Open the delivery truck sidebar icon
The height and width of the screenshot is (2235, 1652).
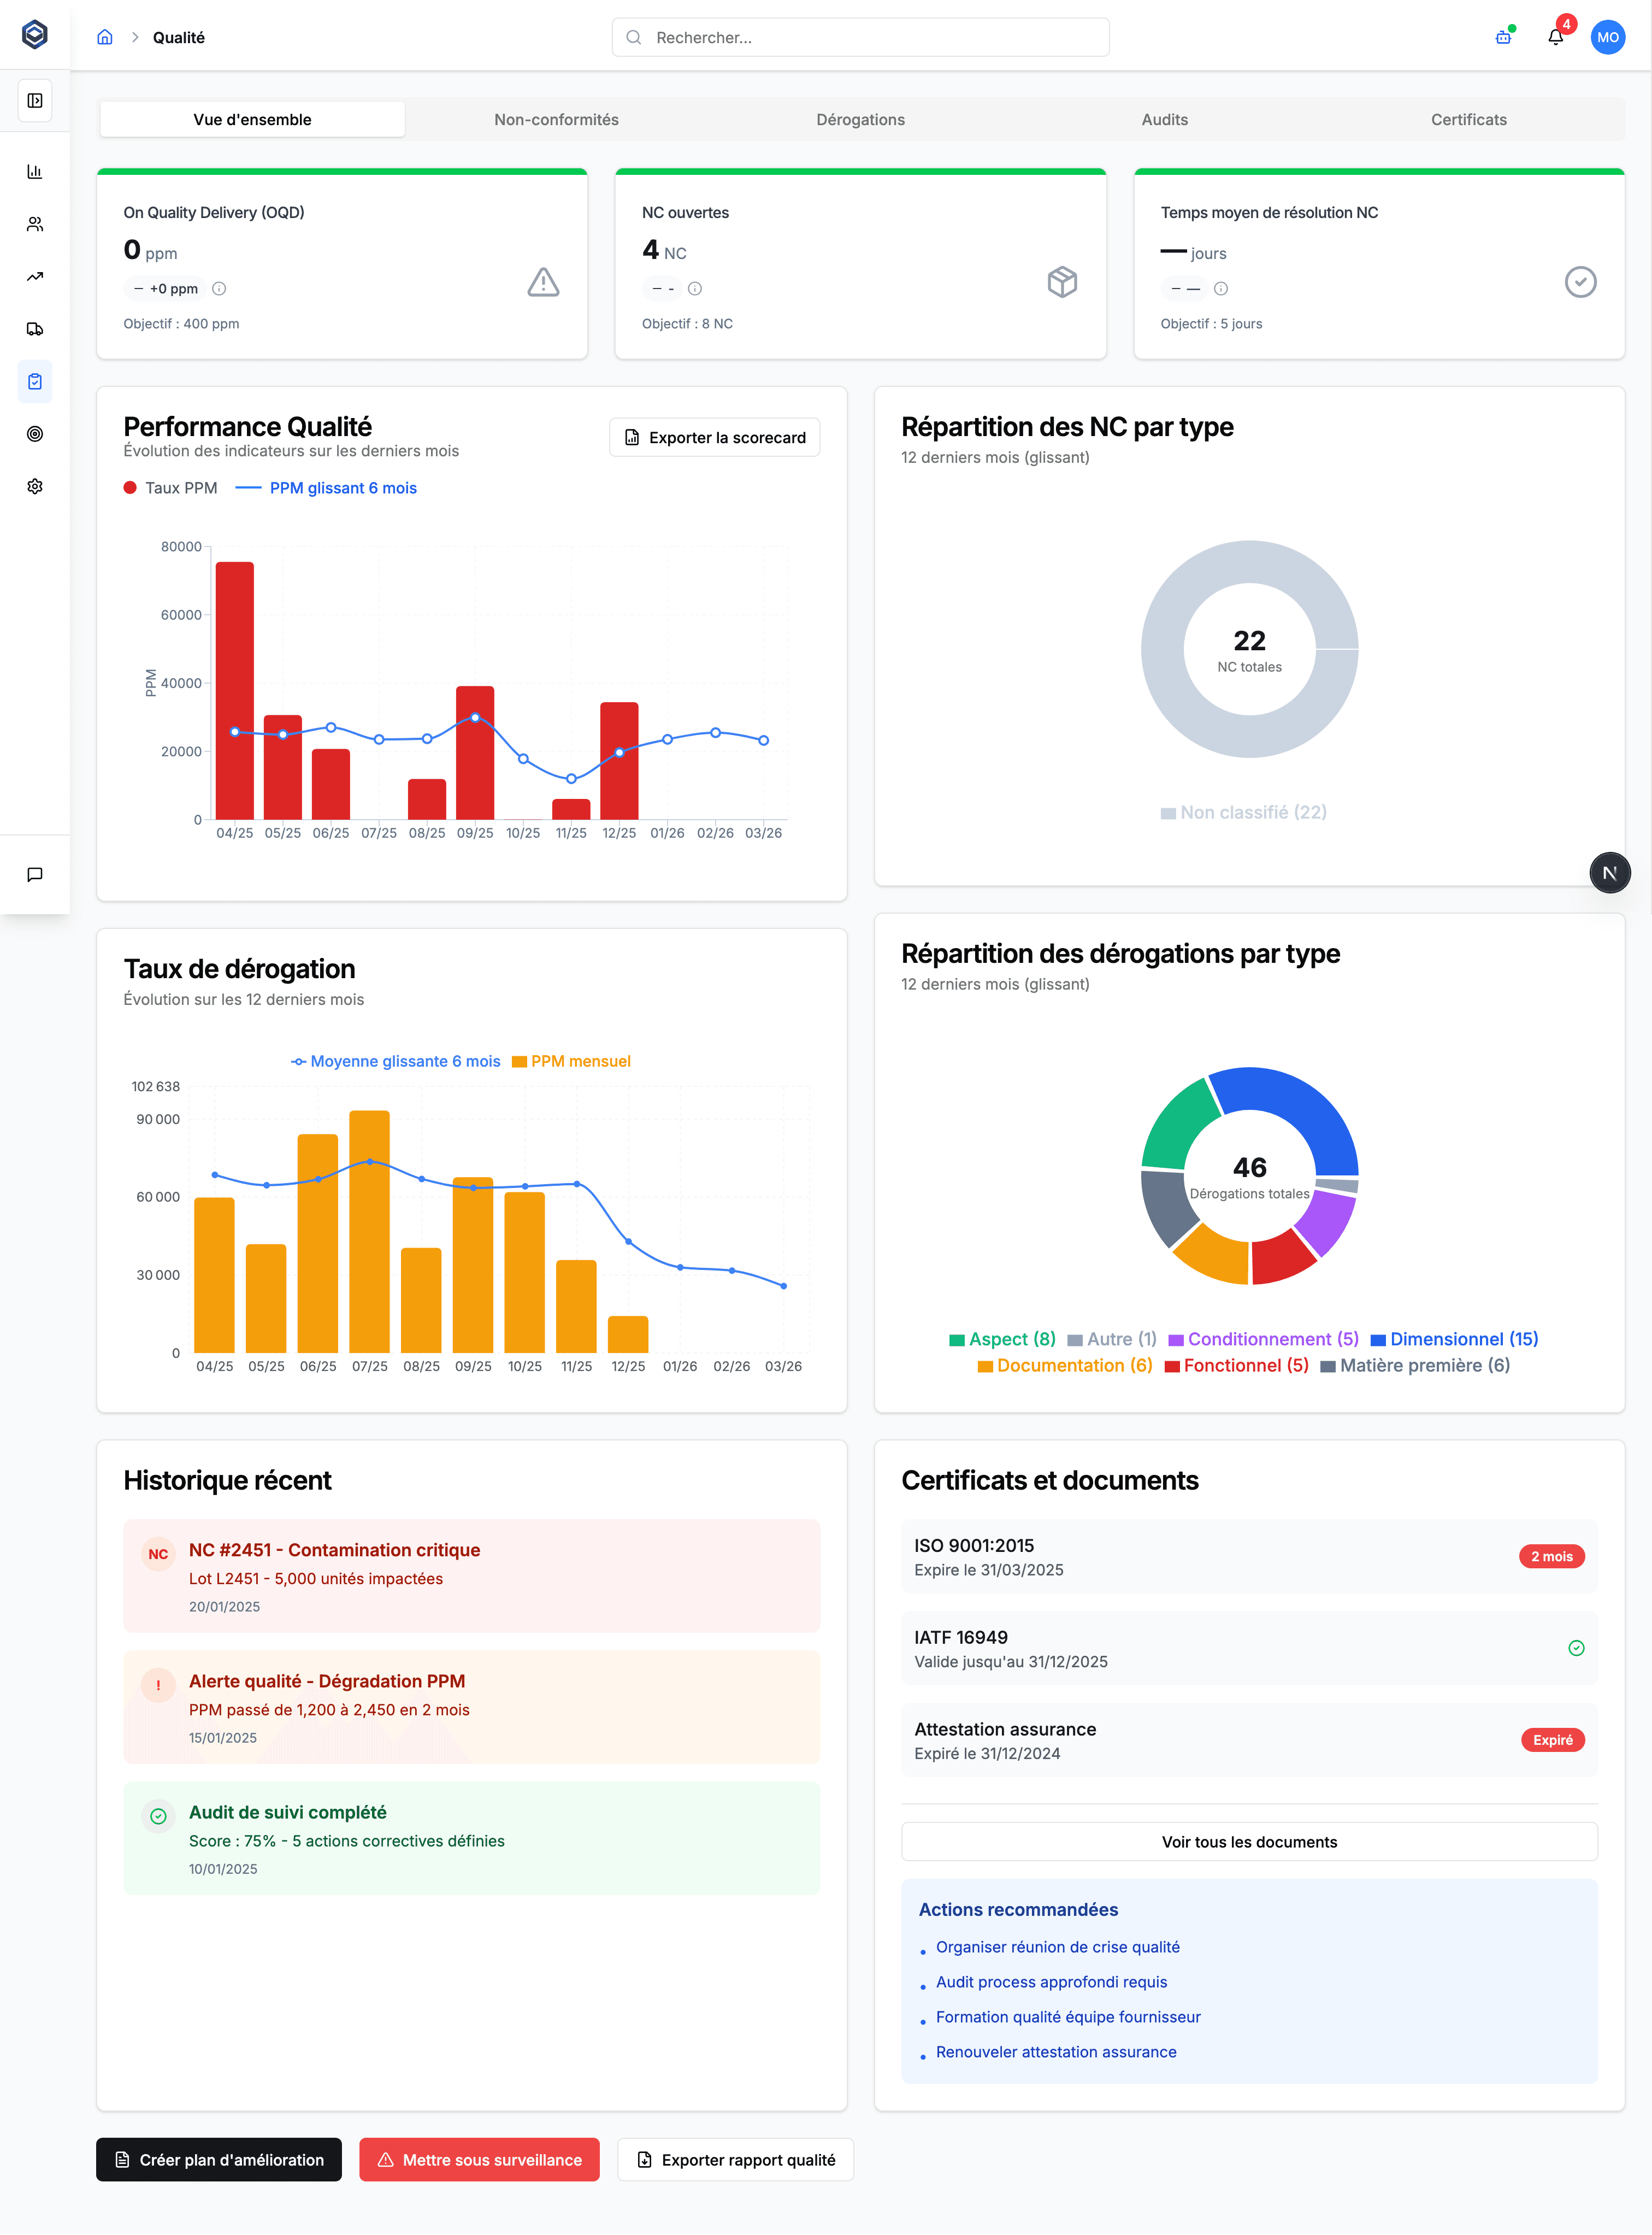tap(35, 329)
